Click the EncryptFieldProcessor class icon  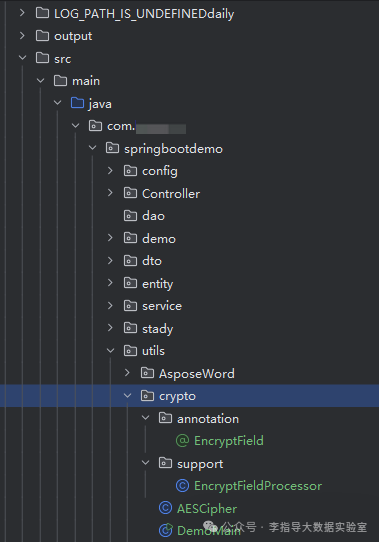click(x=183, y=486)
